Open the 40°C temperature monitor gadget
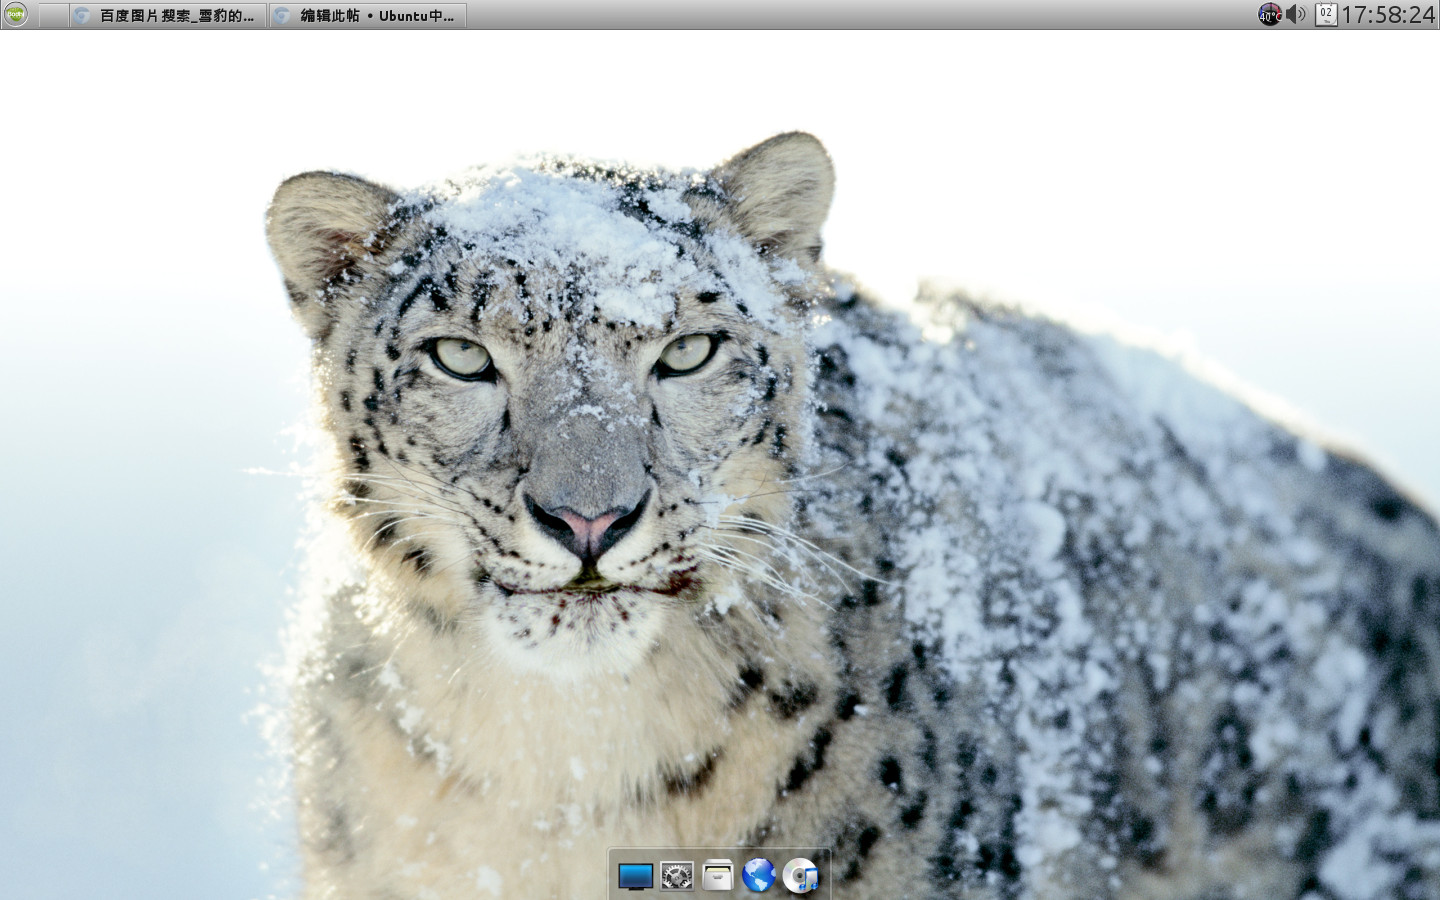Viewport: 1440px width, 900px height. pyautogui.click(x=1269, y=15)
